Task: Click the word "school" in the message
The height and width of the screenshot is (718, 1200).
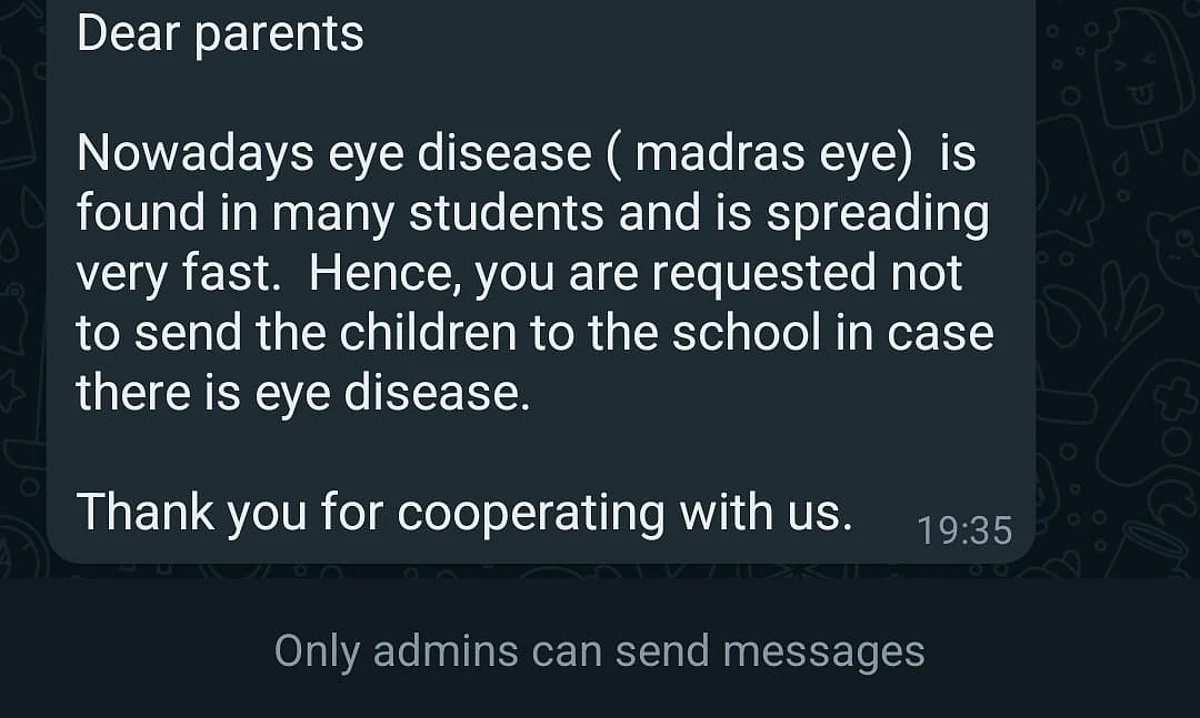Action: pos(745,333)
